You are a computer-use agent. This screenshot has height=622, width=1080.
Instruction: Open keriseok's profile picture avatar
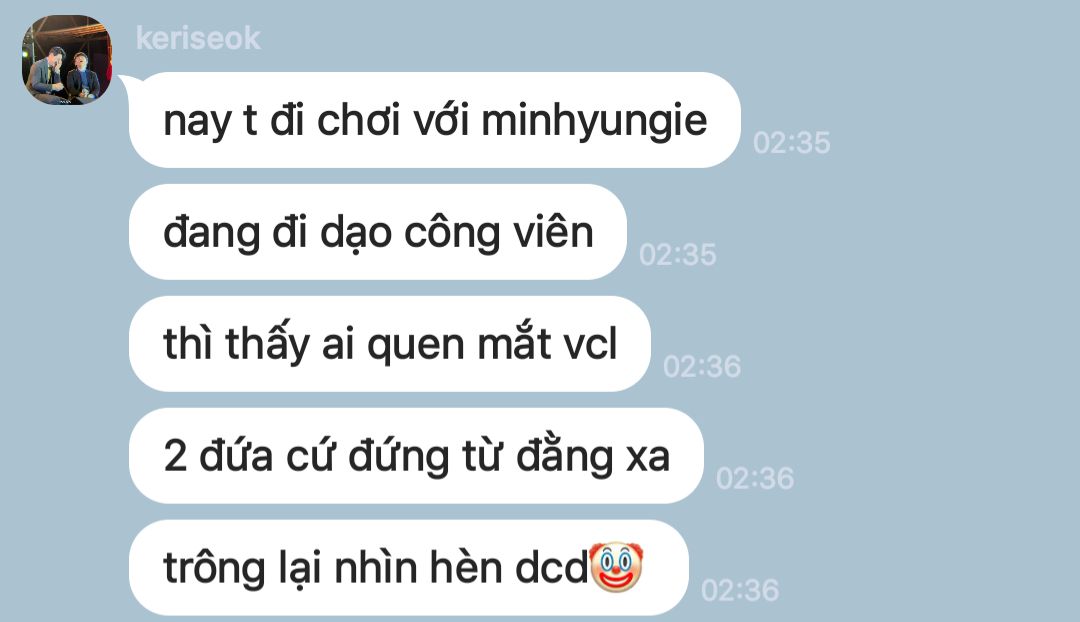coord(67,60)
